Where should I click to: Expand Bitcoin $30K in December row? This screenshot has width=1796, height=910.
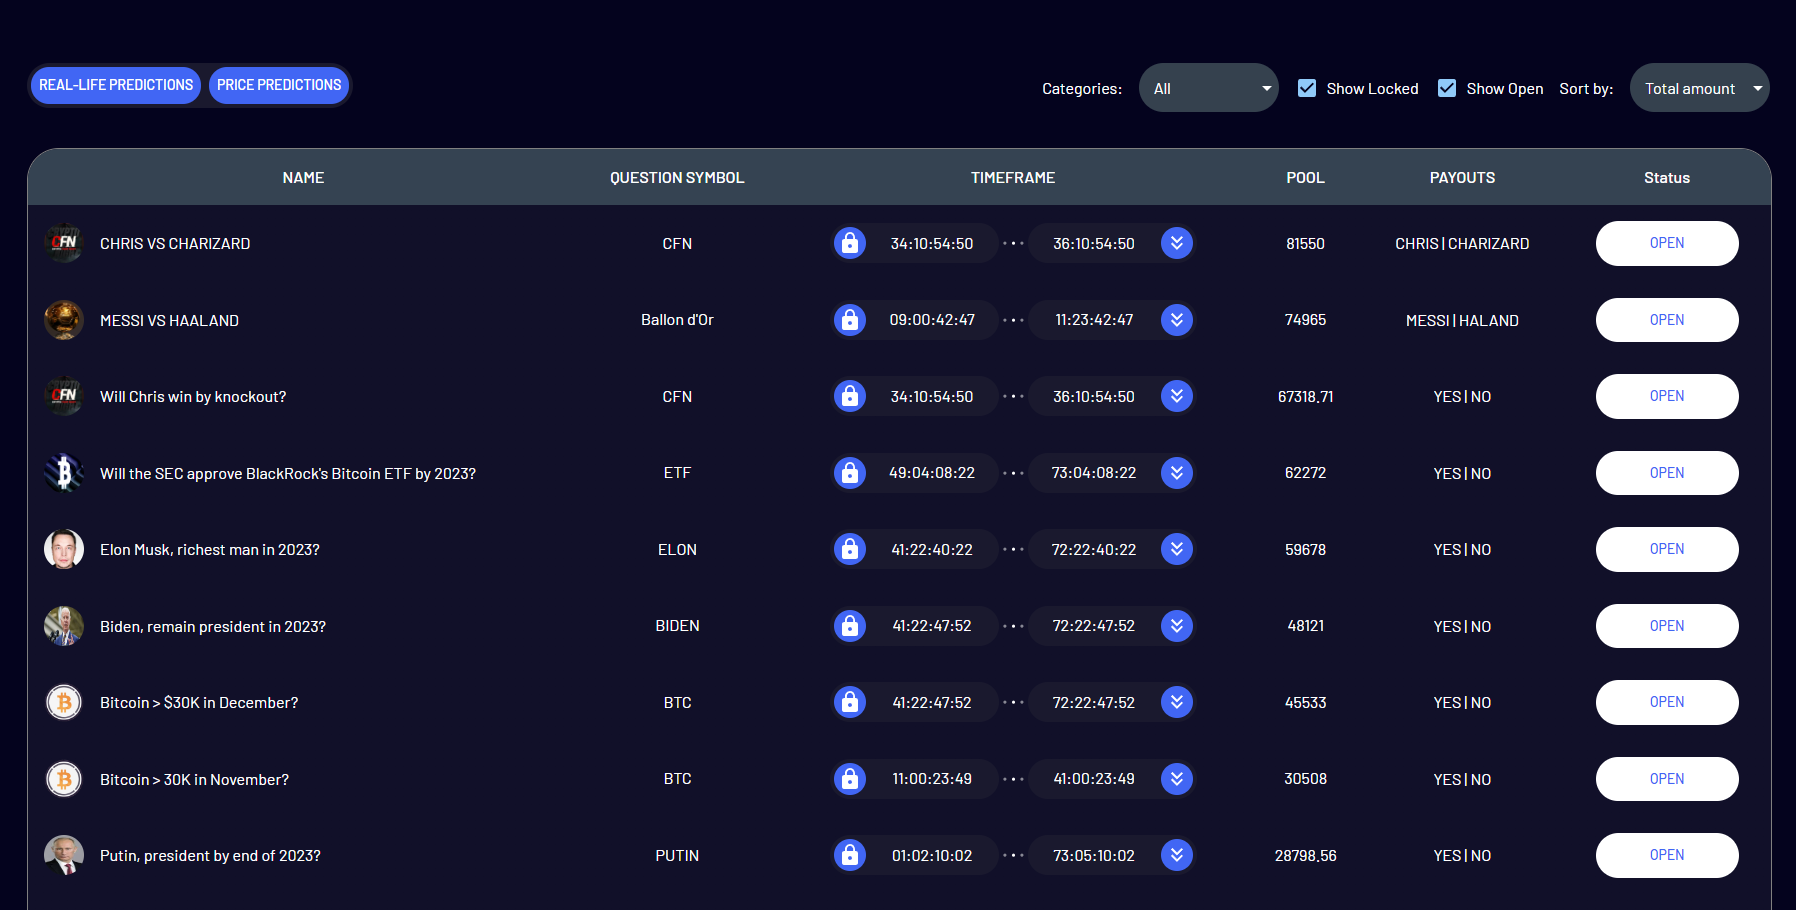point(1177,702)
